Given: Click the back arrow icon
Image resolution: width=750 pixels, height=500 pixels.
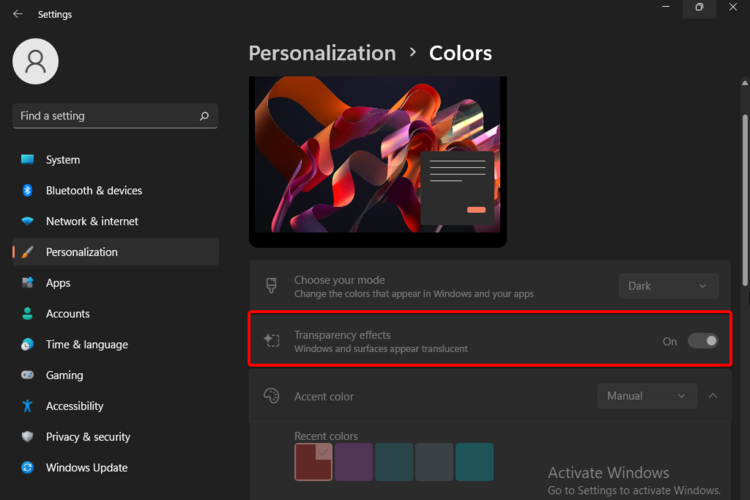Looking at the screenshot, I should [x=17, y=14].
